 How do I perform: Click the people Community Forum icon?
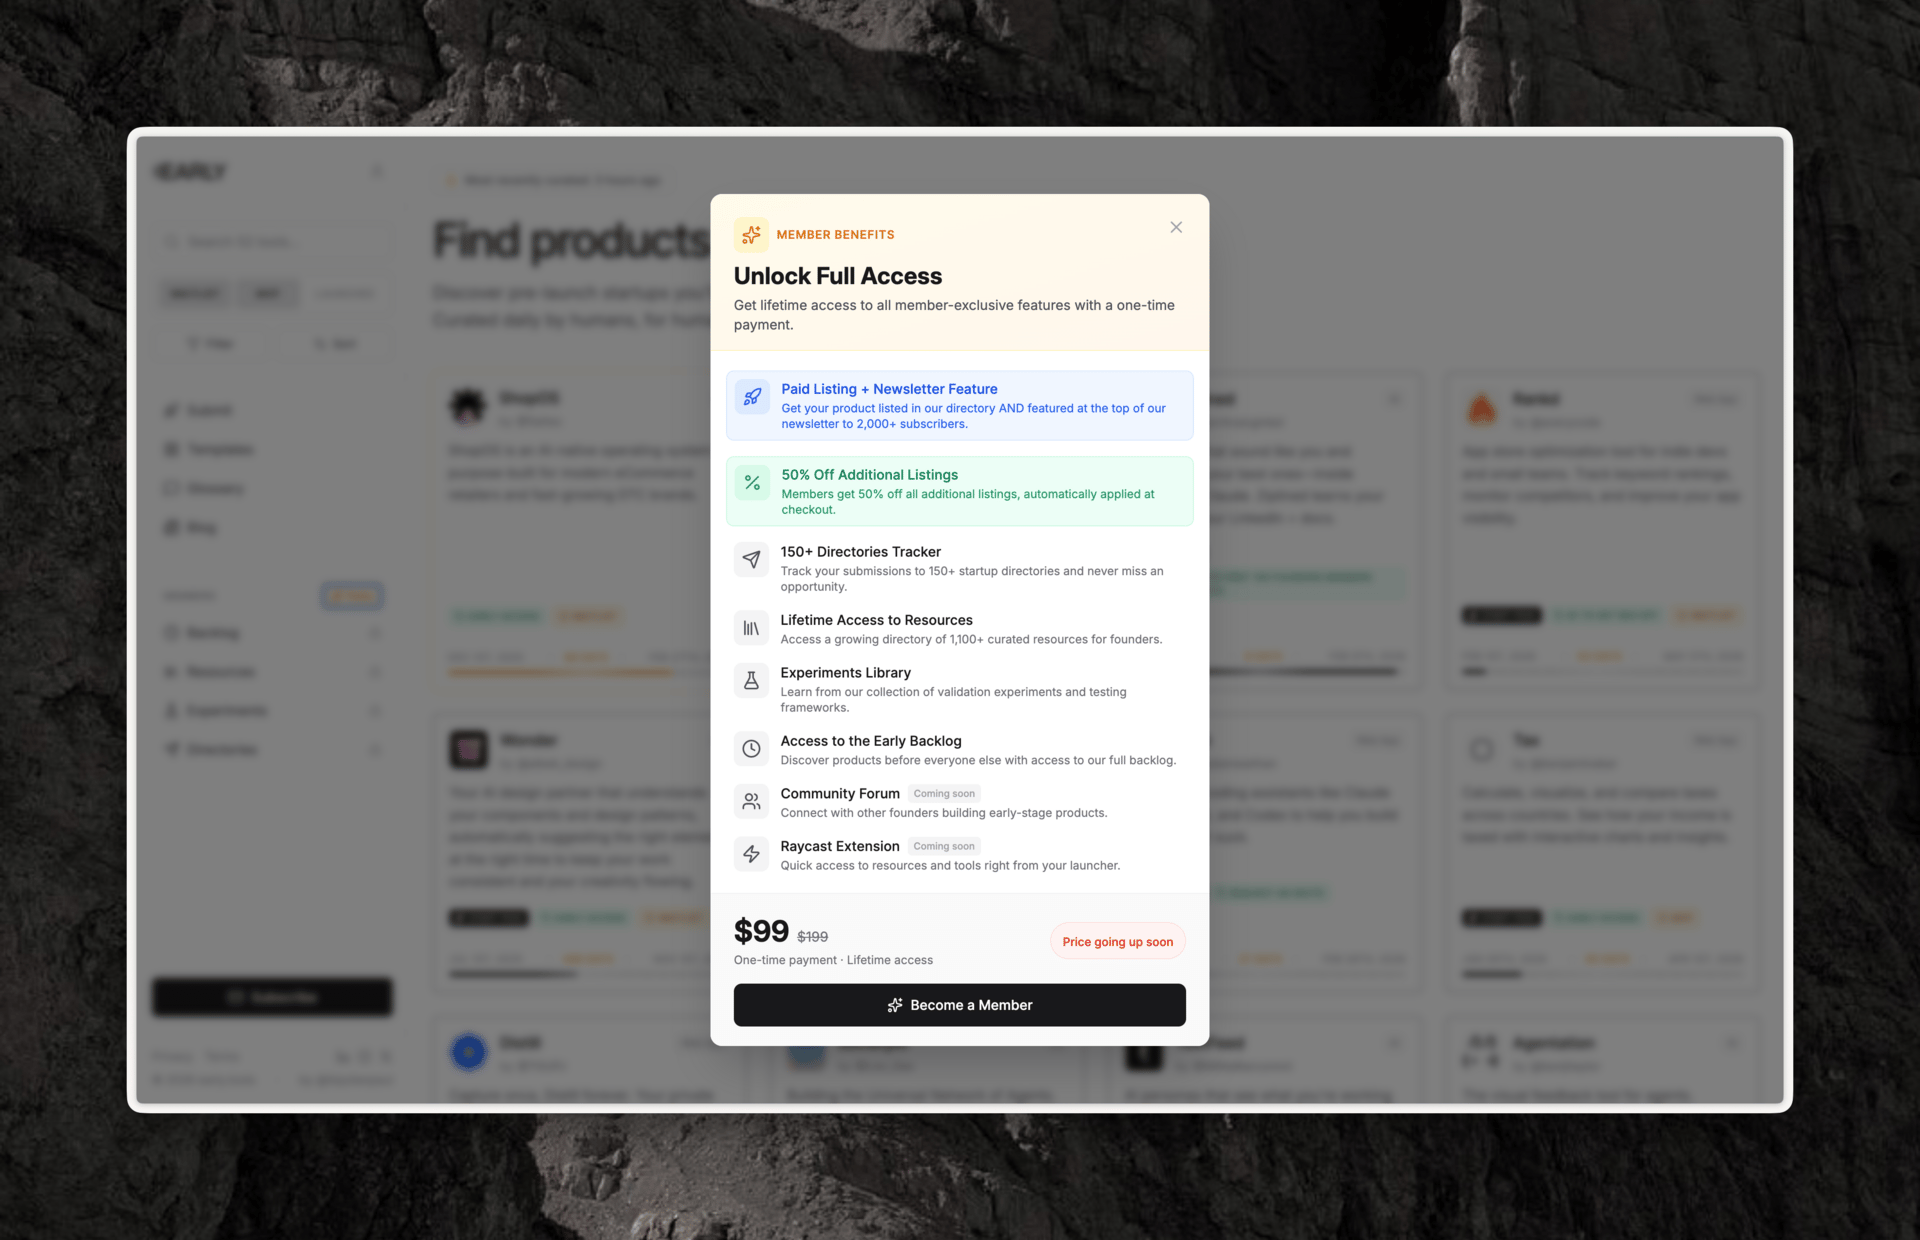(751, 801)
